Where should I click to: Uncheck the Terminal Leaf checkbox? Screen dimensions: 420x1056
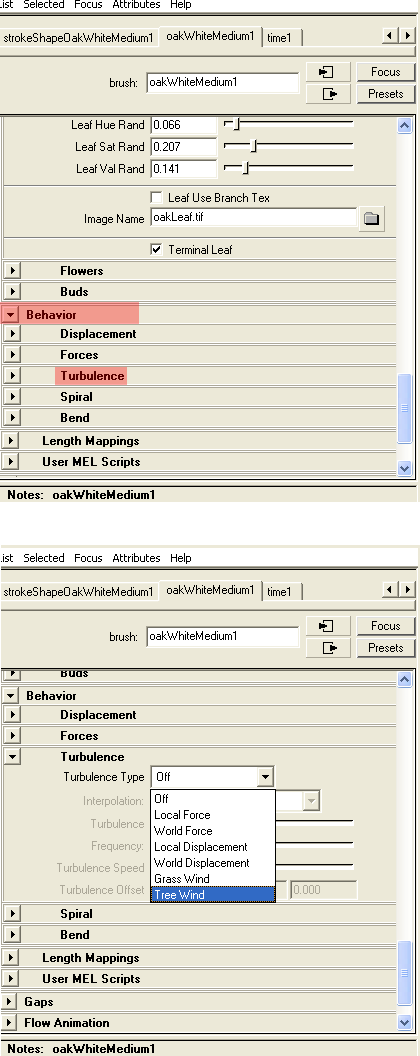click(x=156, y=249)
